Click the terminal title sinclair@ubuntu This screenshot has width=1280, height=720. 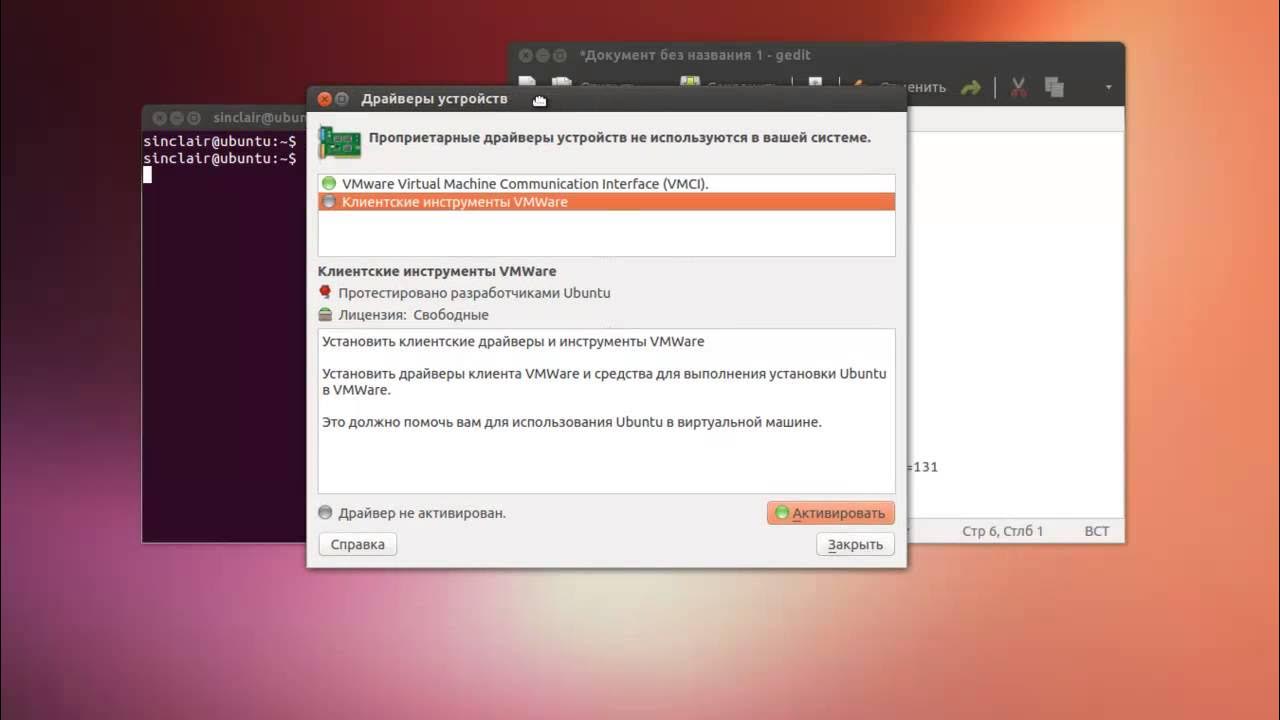(259, 117)
